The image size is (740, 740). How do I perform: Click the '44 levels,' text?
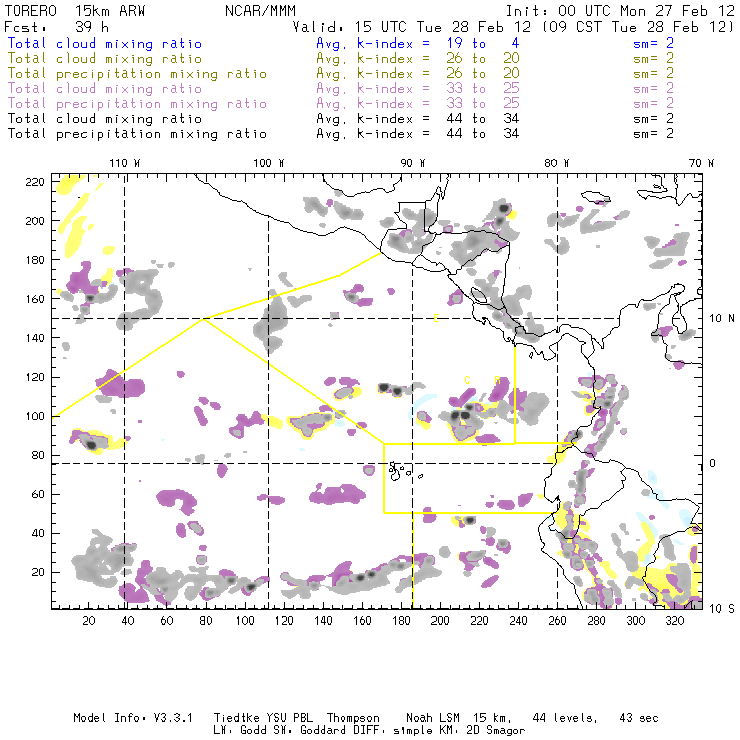point(565,718)
